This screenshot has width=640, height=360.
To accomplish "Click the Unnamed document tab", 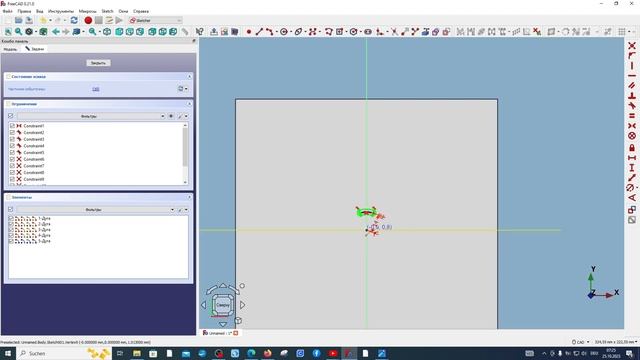I will (220, 333).
